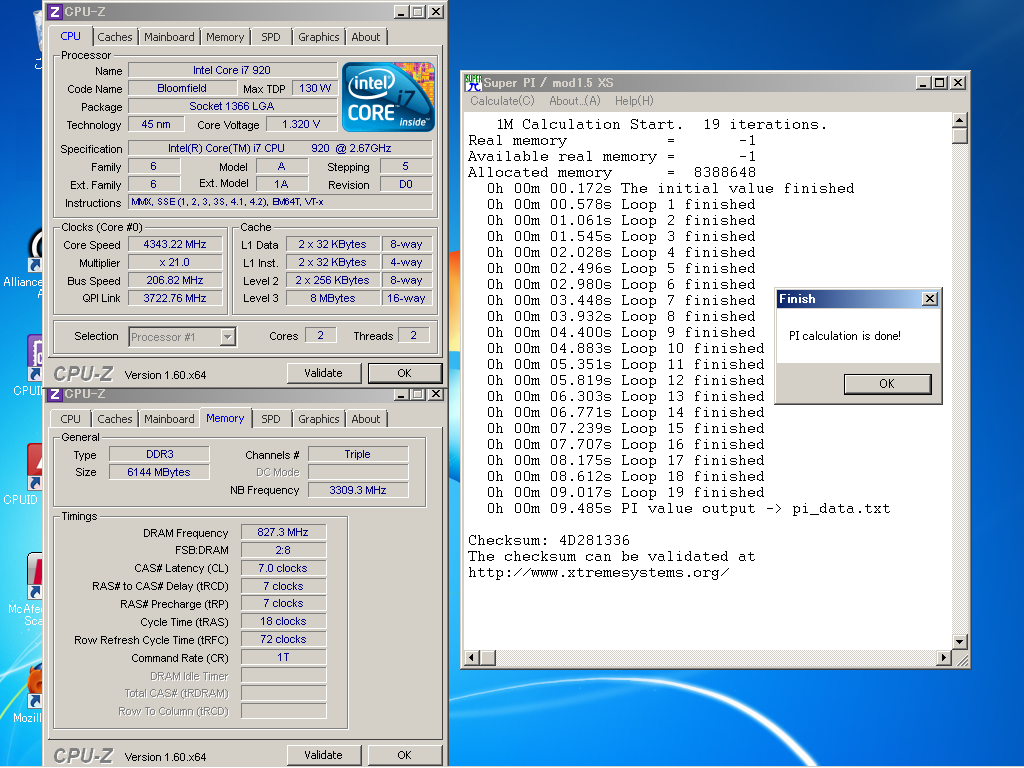
Task: Select the Graphics tab in top CPU-Z window
Action: point(318,37)
